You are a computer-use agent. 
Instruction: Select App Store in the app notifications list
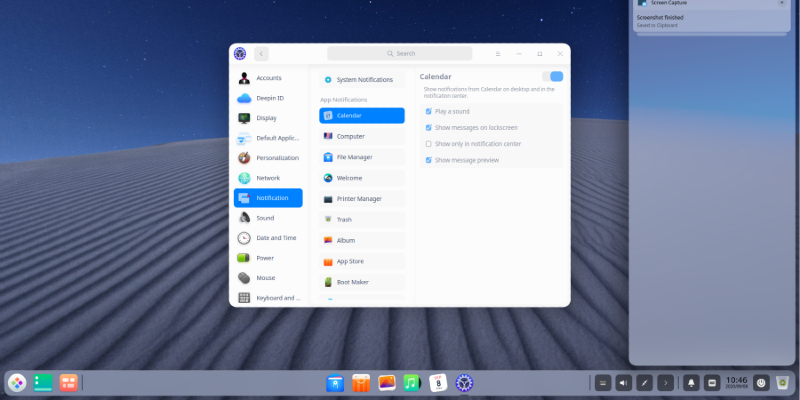click(x=350, y=261)
